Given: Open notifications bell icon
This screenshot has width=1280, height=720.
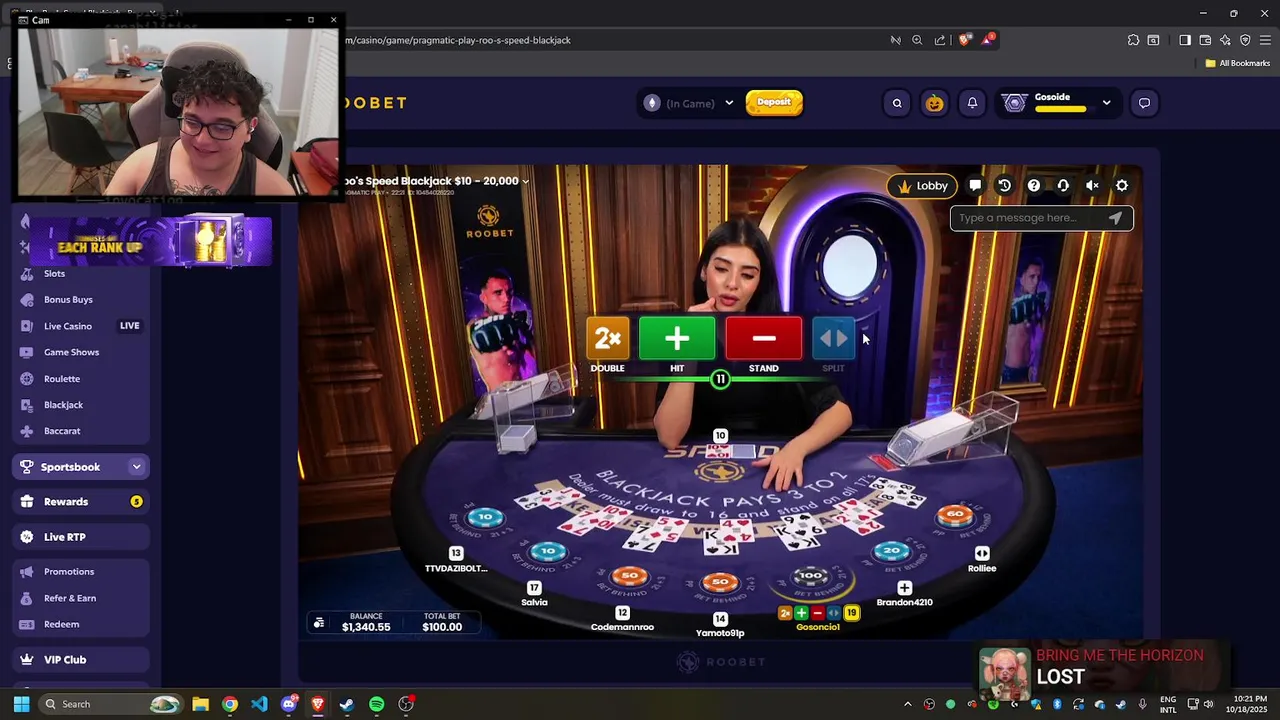Looking at the screenshot, I should pos(972,103).
